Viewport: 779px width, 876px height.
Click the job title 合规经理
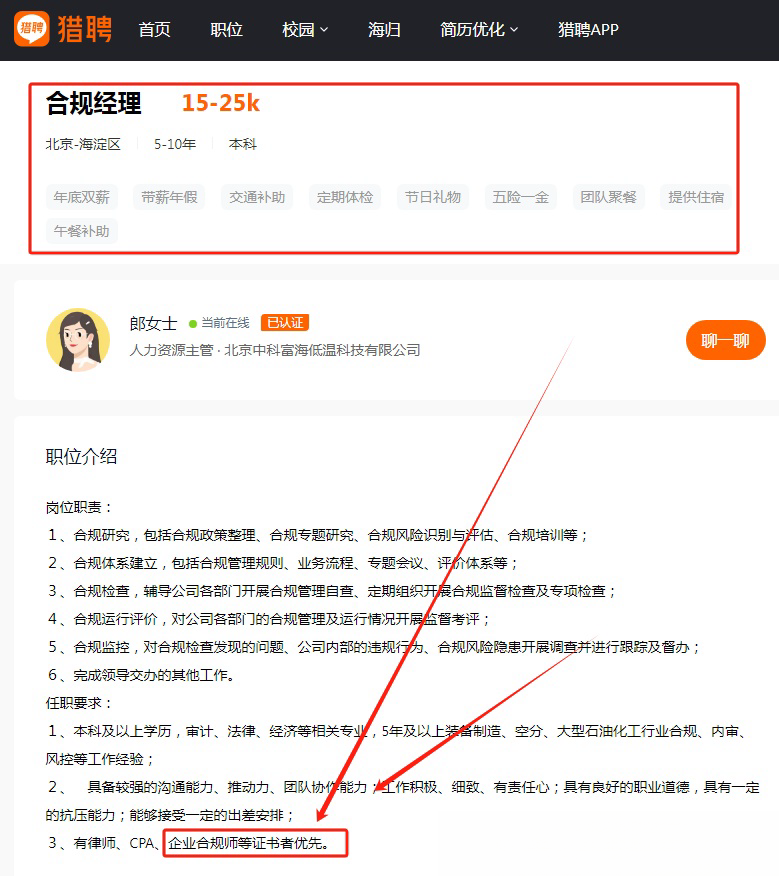93,103
